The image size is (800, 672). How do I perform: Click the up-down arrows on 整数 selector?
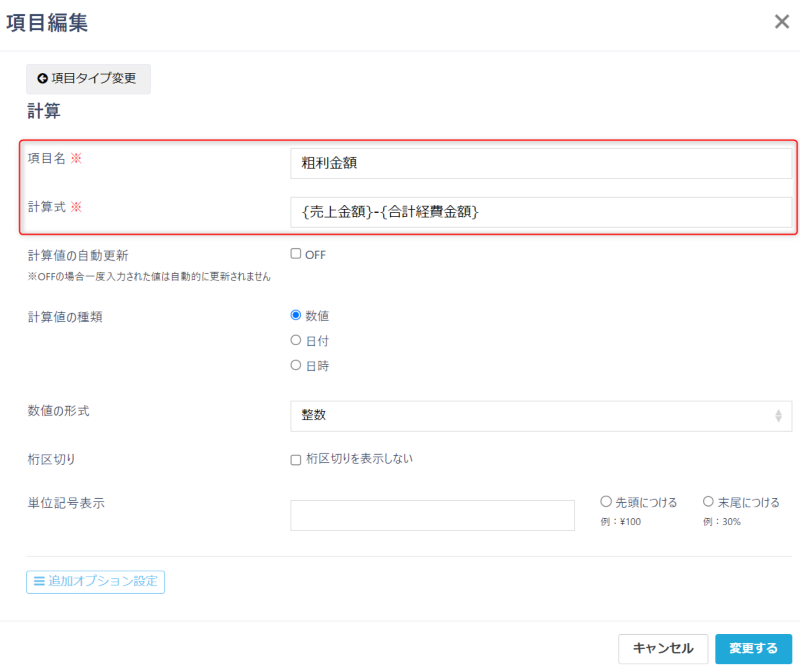778,415
